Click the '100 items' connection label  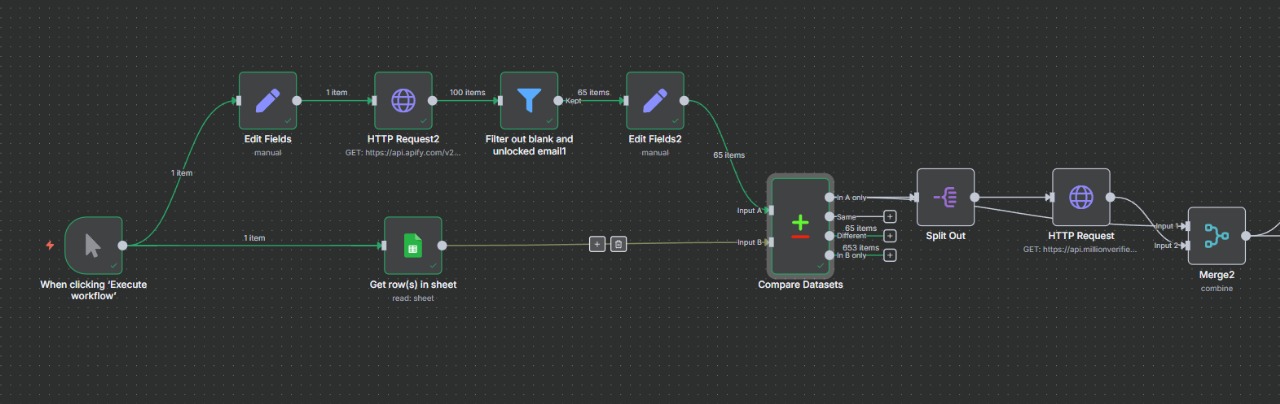467,93
